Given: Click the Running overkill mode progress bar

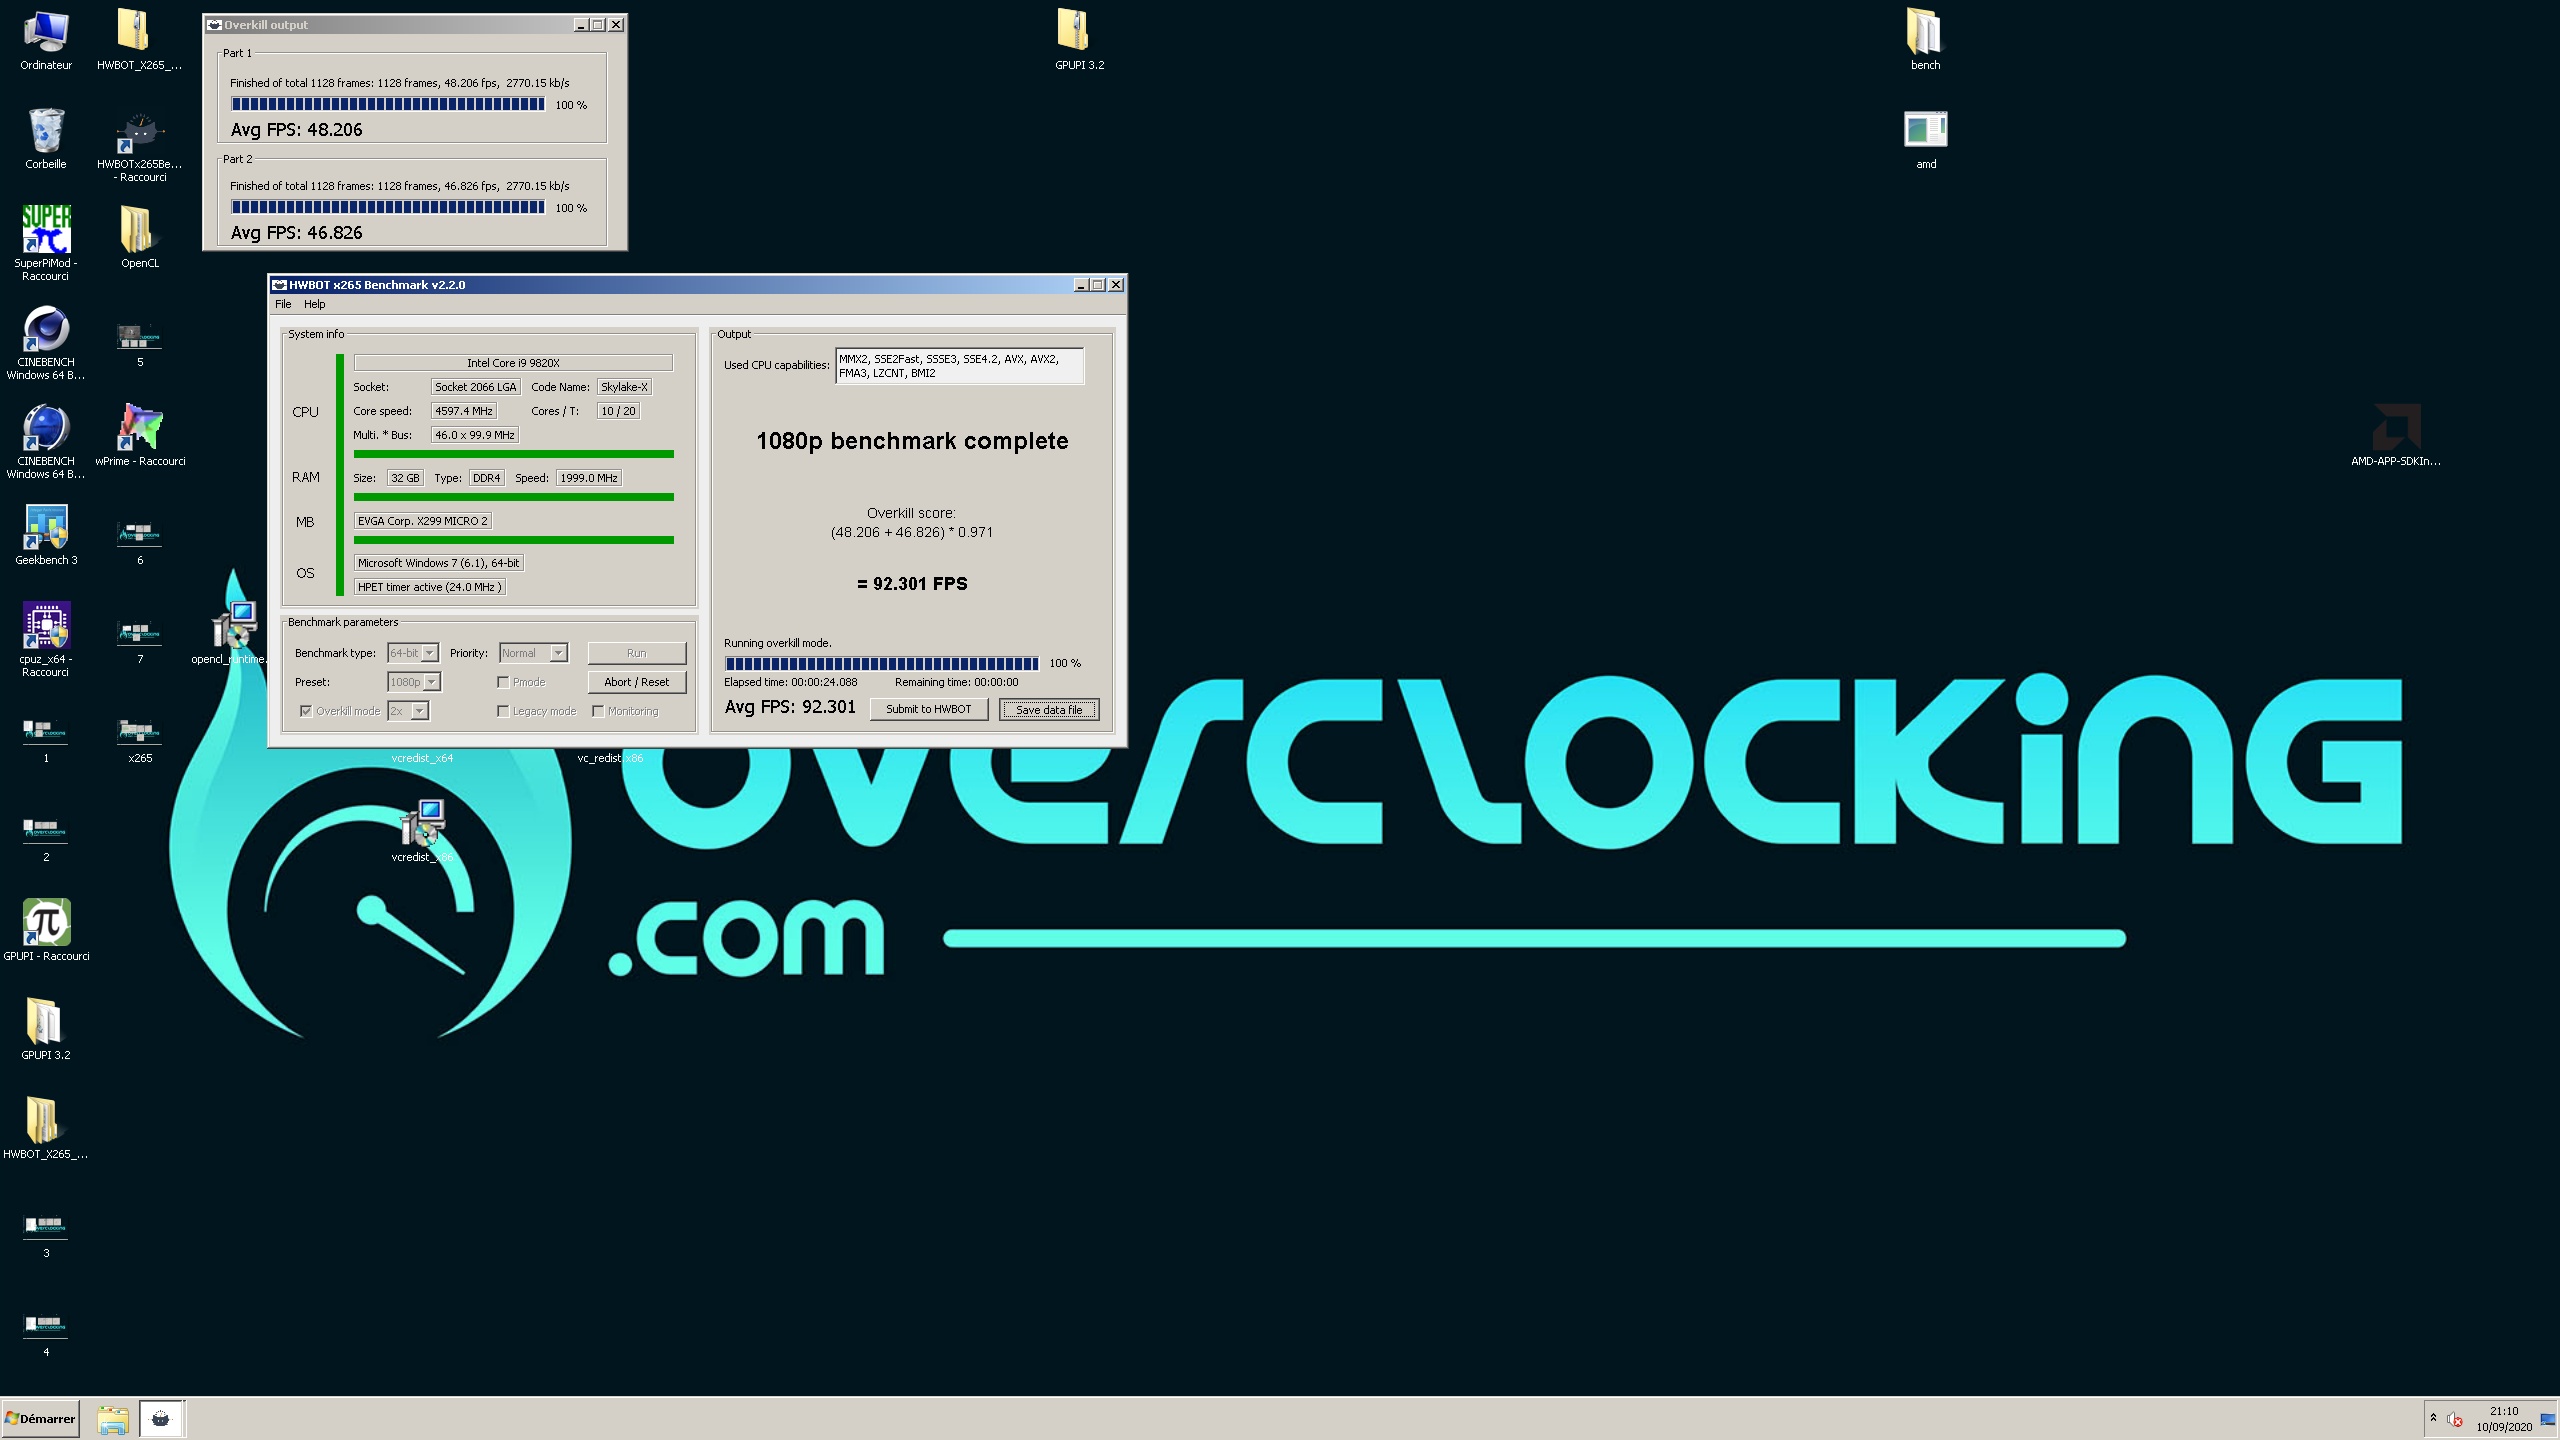Looking at the screenshot, I should click(x=881, y=663).
